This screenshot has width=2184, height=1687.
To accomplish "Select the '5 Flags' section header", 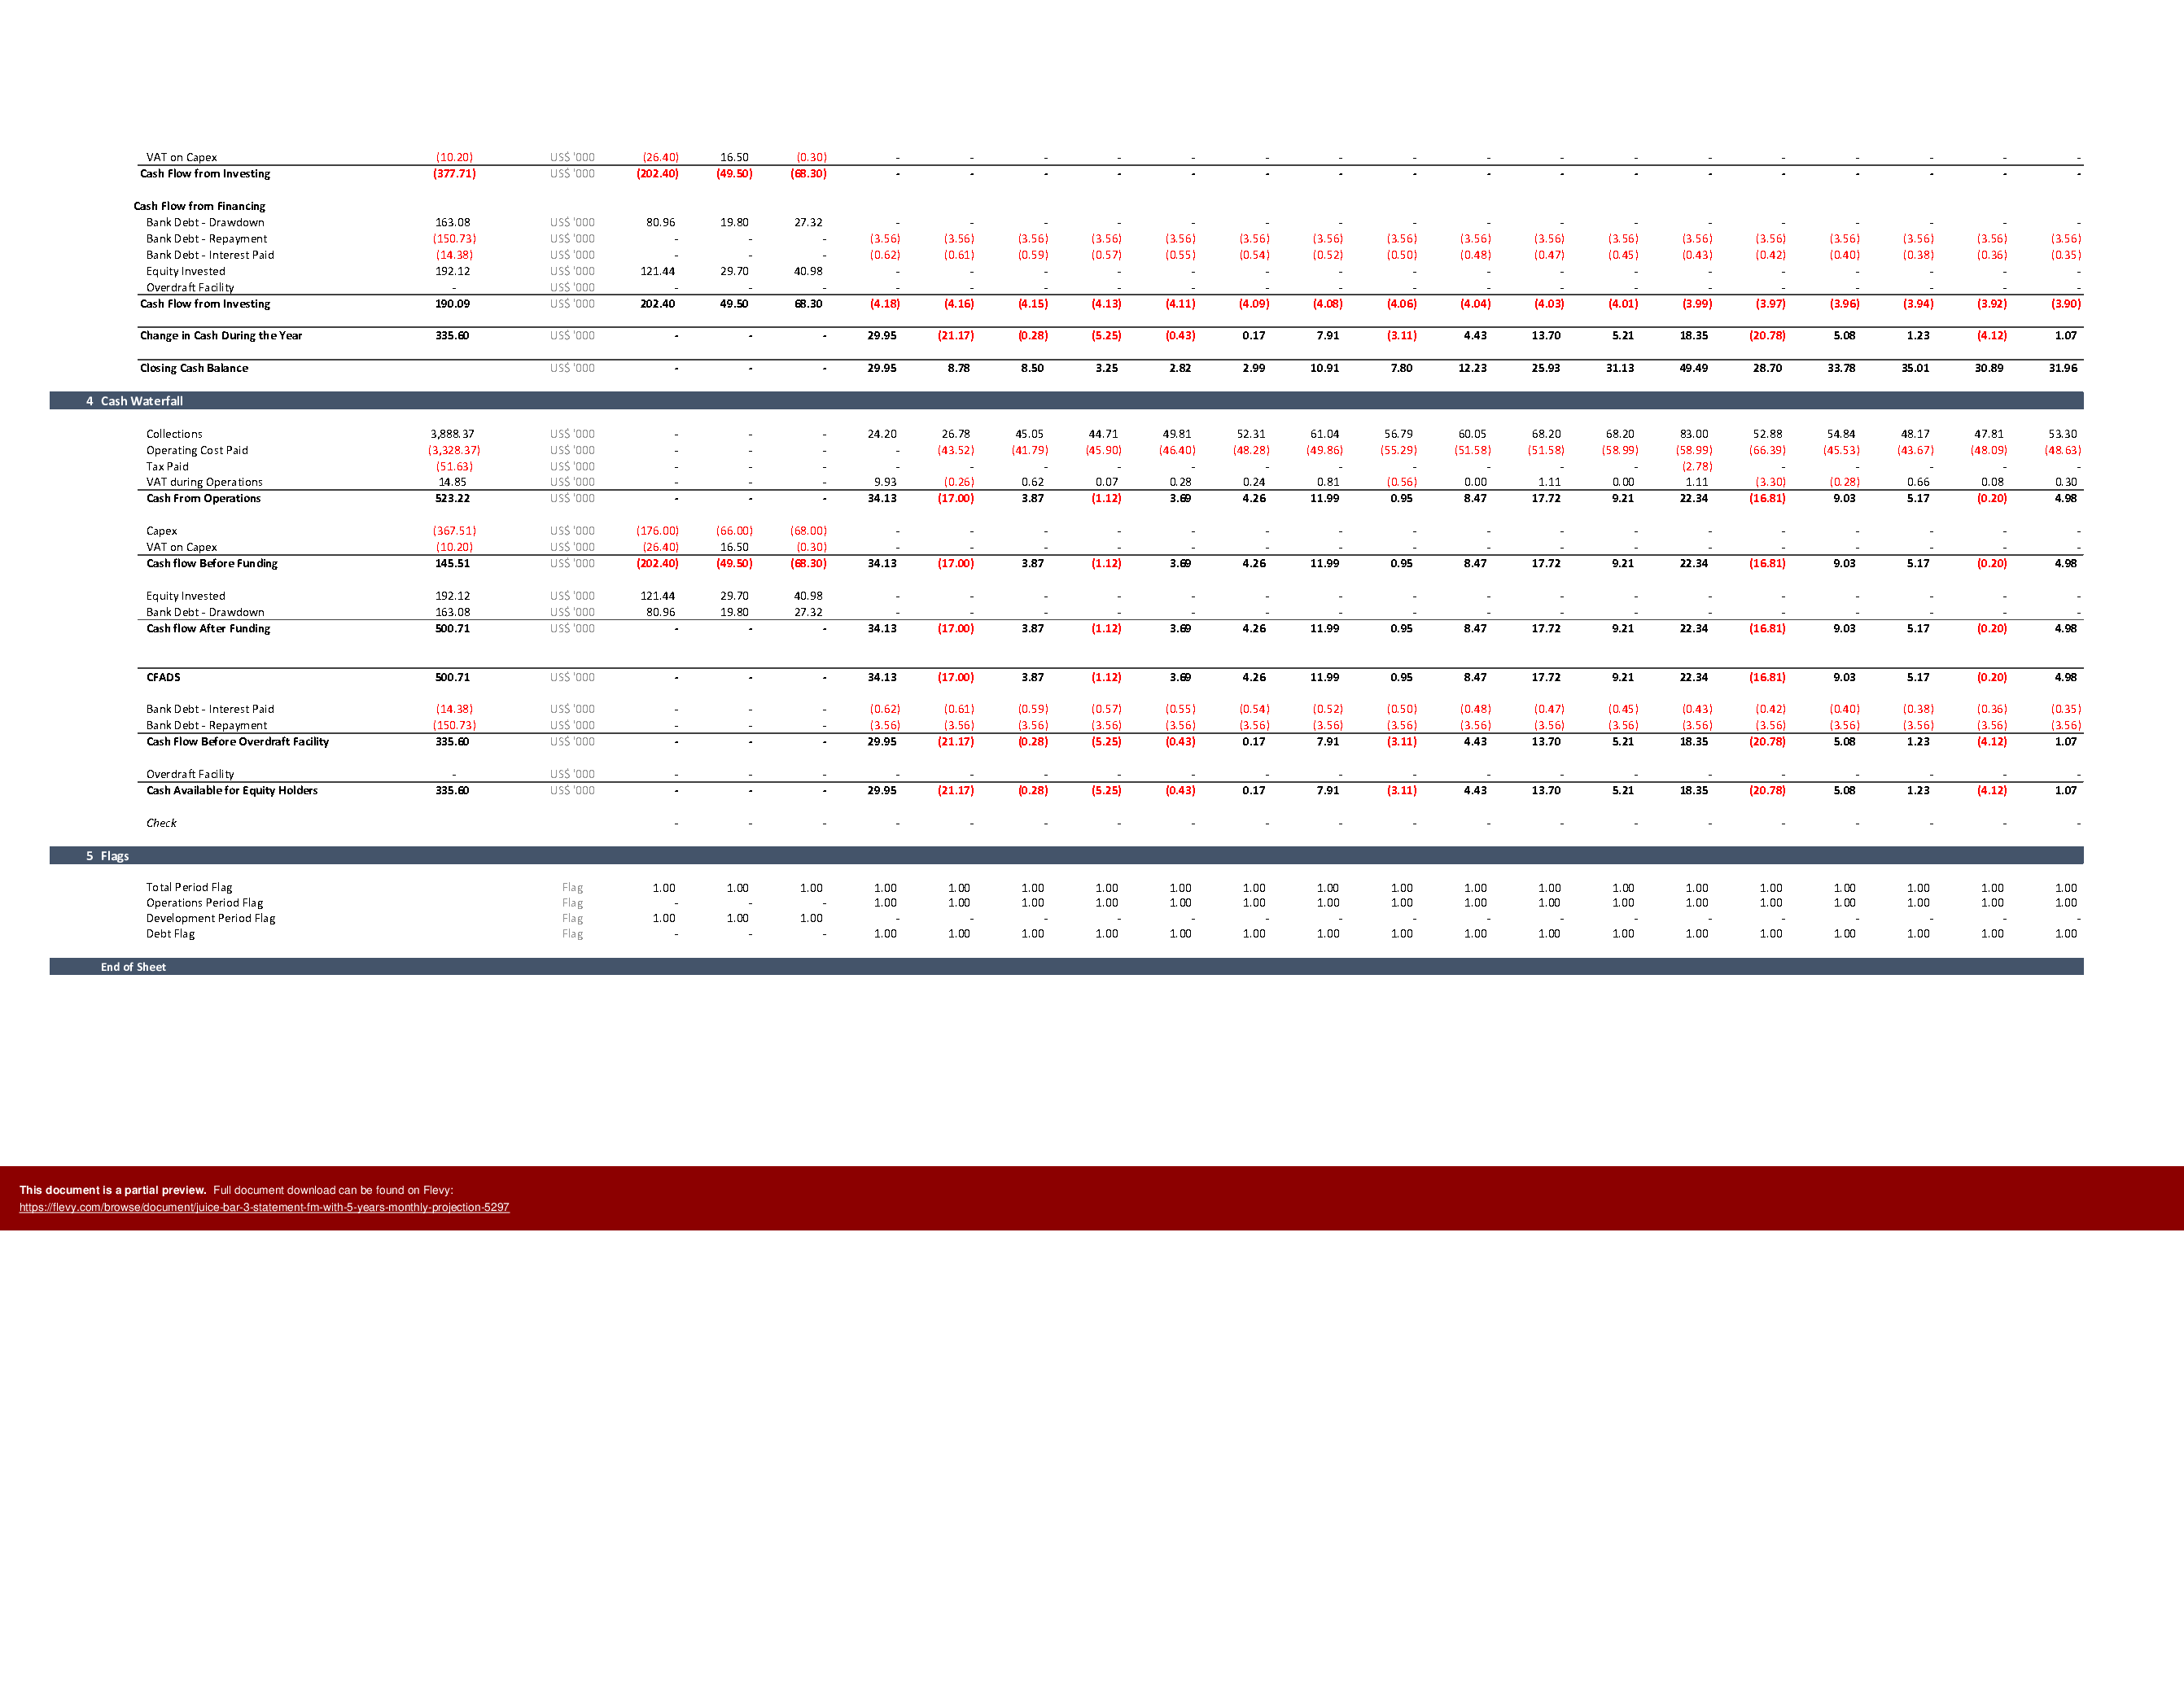I will click(1066, 856).
